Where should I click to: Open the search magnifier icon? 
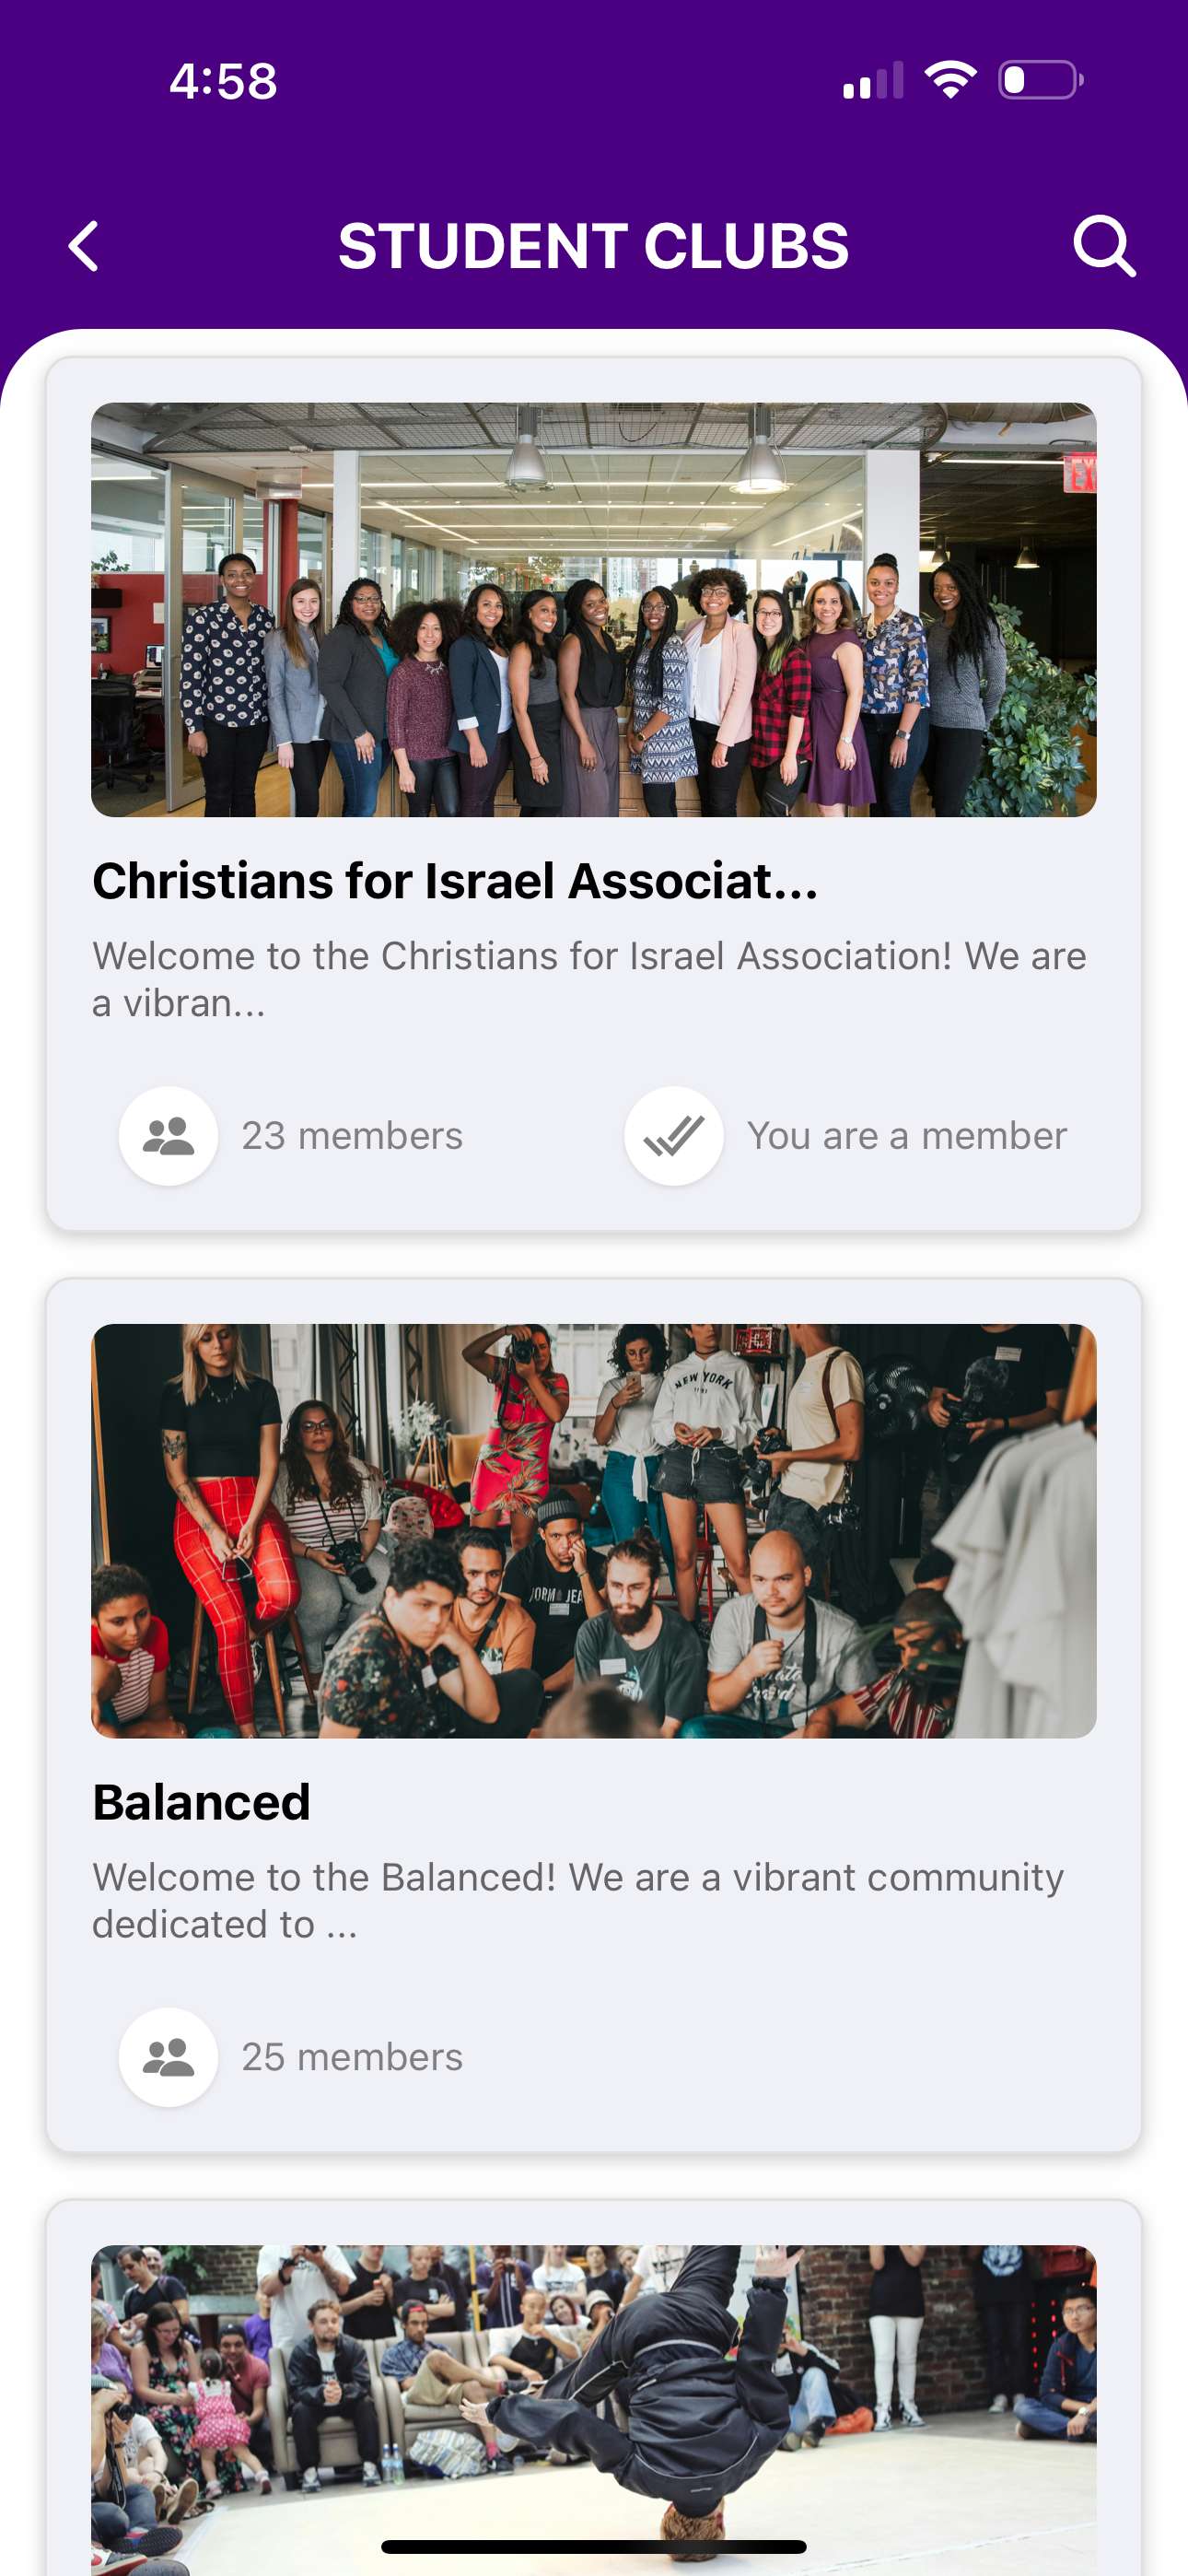coord(1103,246)
